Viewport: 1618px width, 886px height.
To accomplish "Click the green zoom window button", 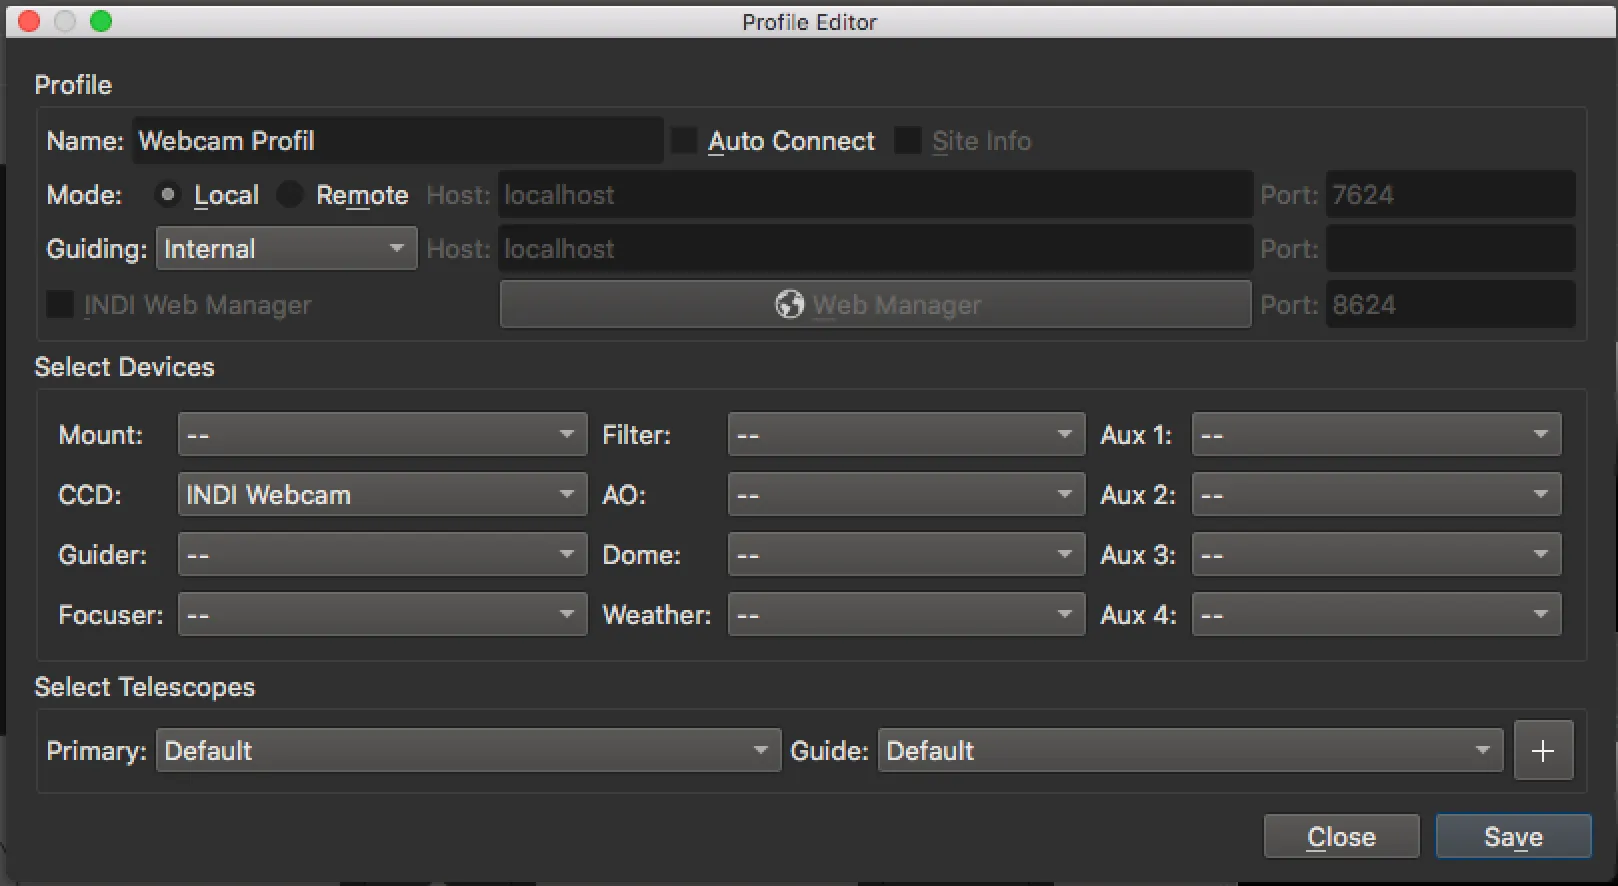I will coord(101,21).
